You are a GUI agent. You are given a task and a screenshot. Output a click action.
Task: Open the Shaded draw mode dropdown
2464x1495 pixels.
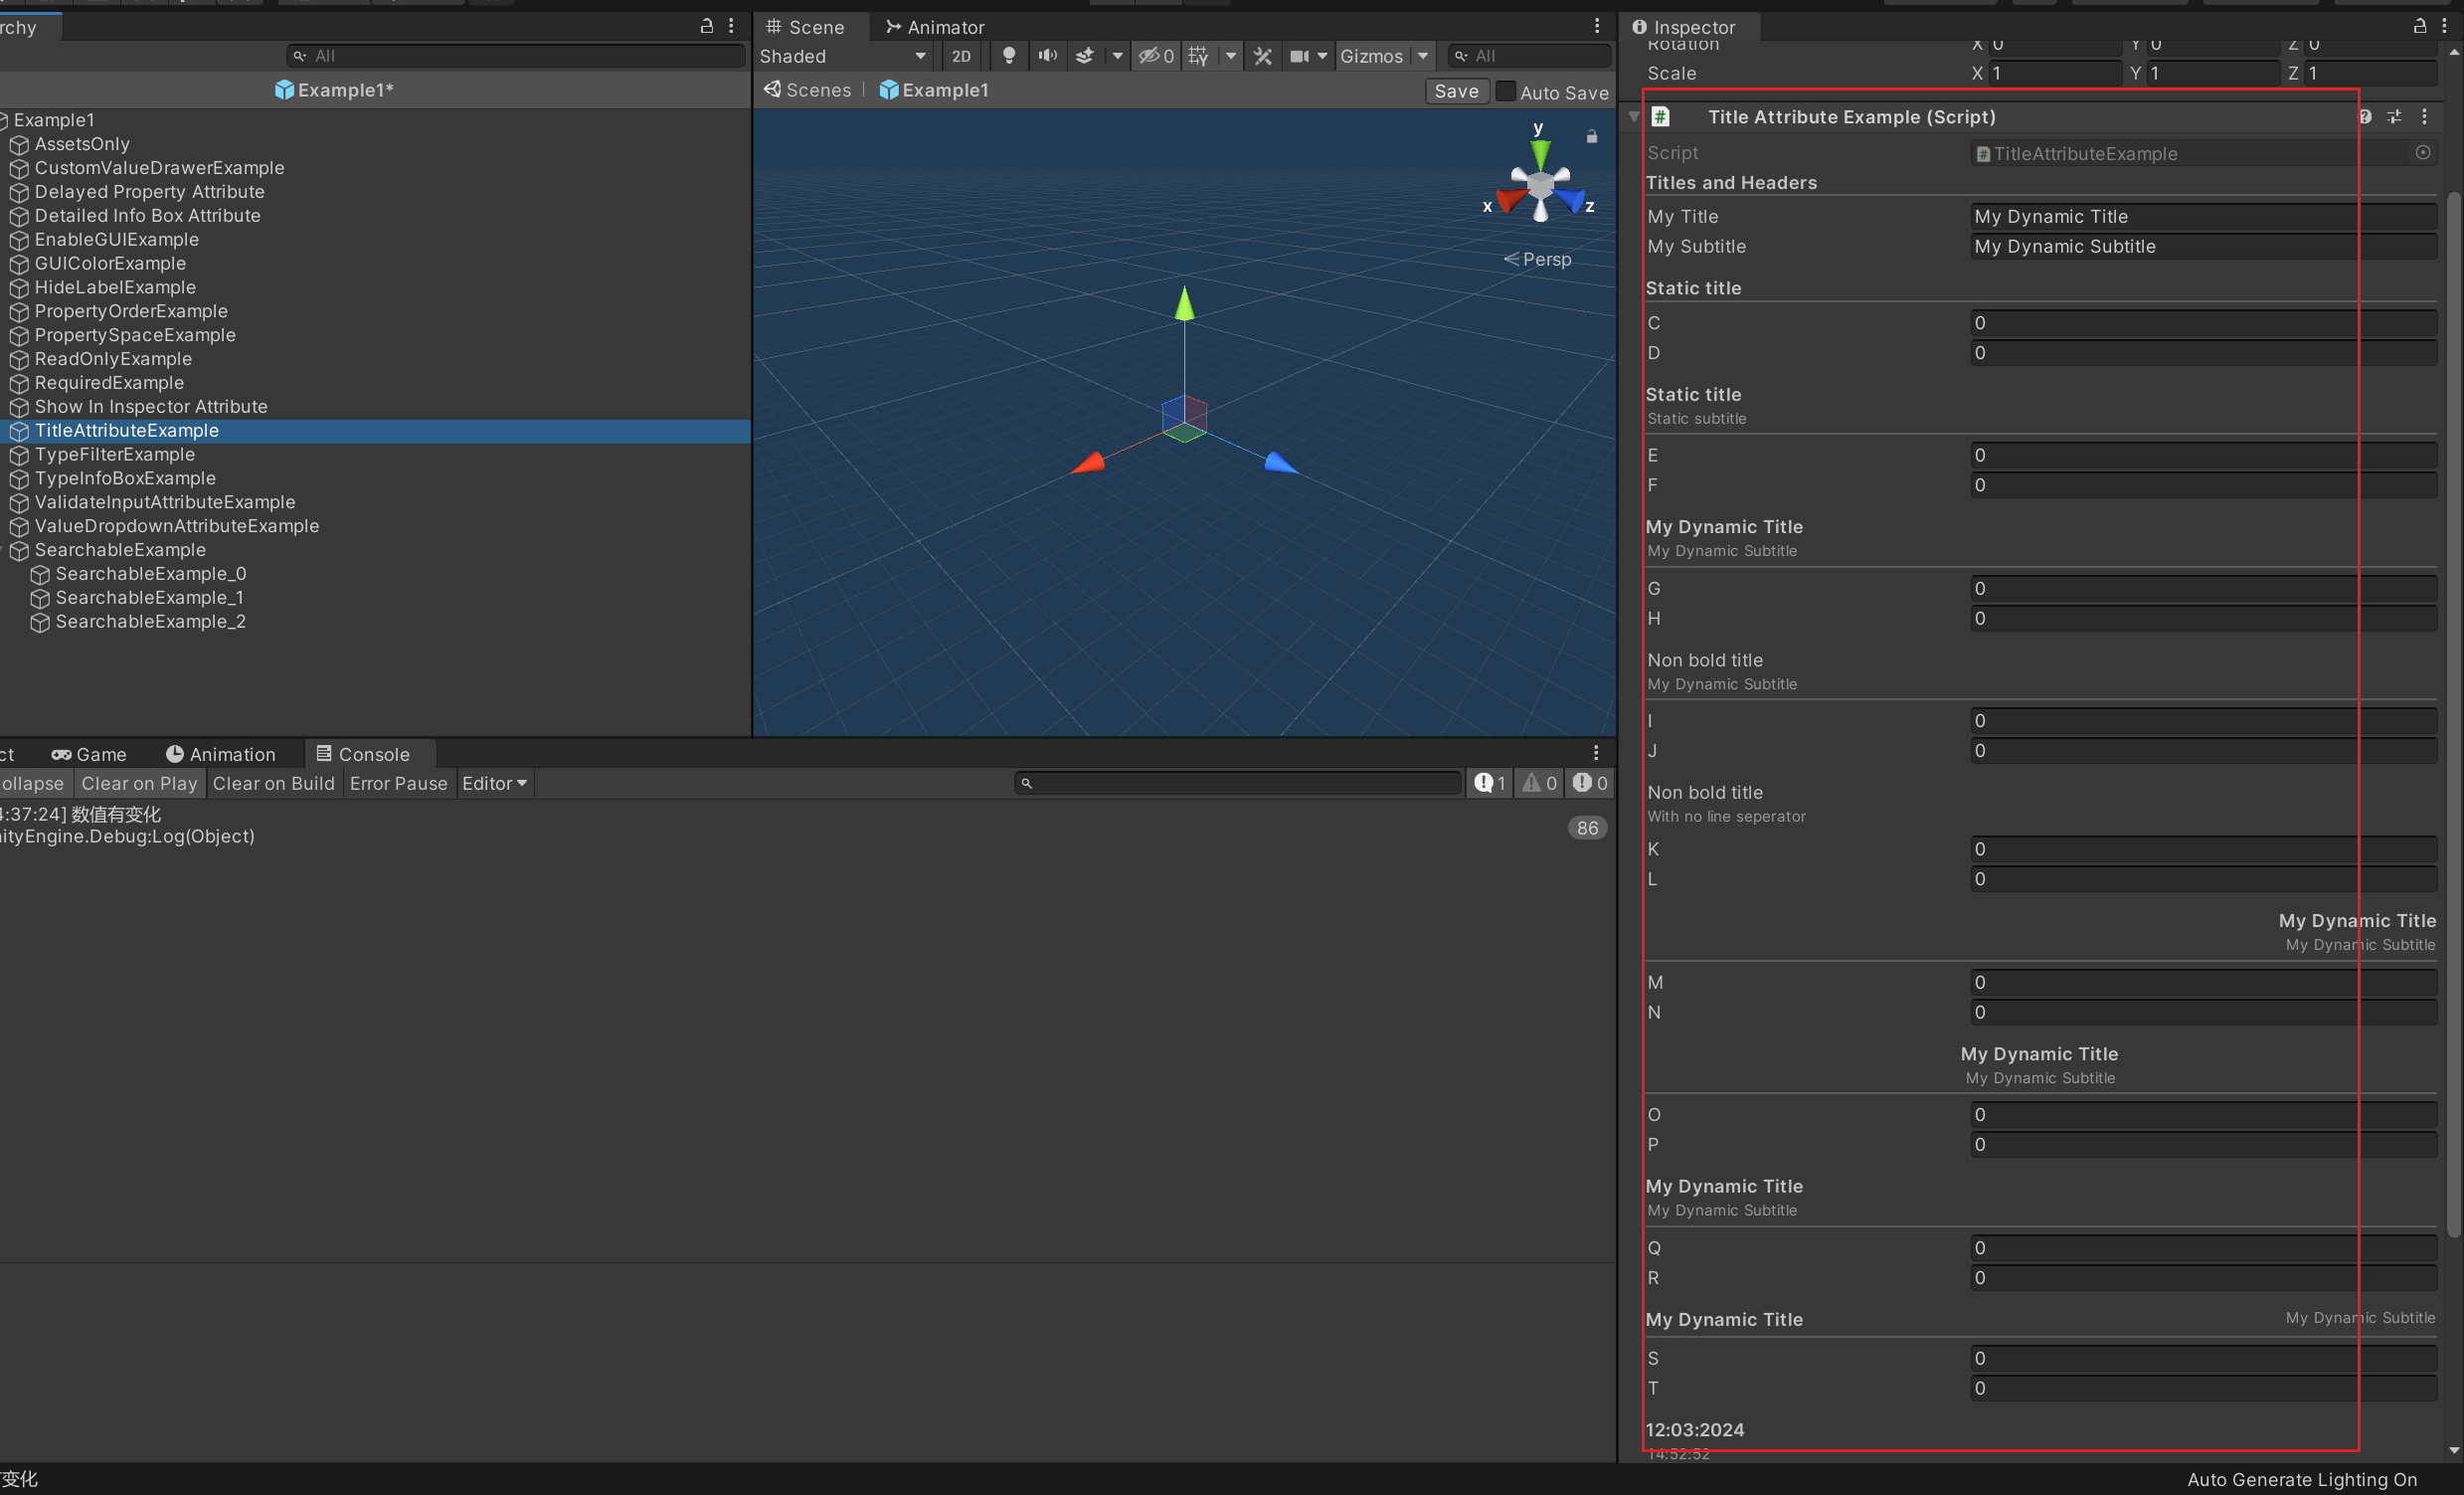pos(842,56)
